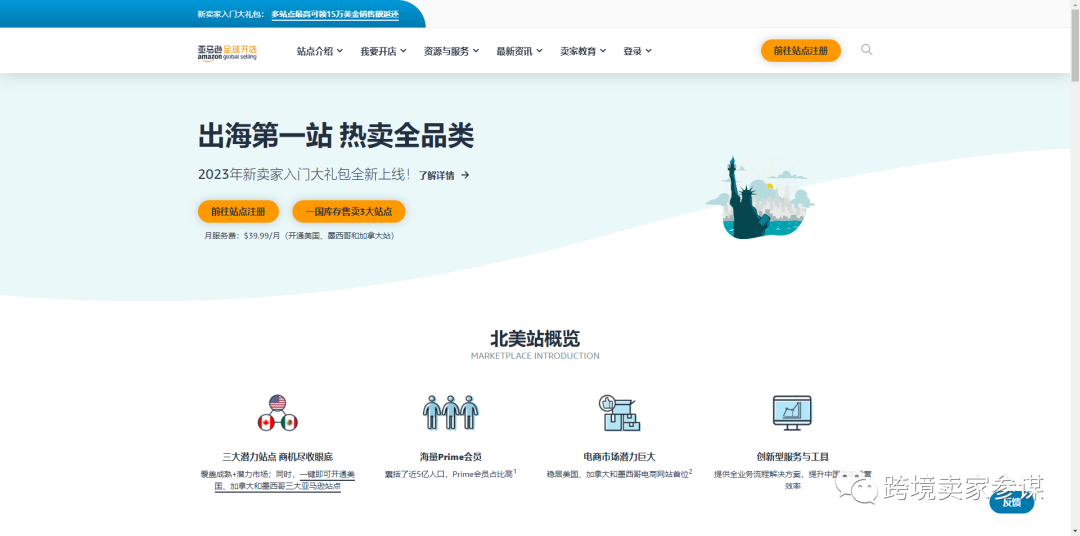Image resolution: width=1080 pixels, height=536 pixels.
Task: Expand the 登录 menu
Action: tap(637, 51)
